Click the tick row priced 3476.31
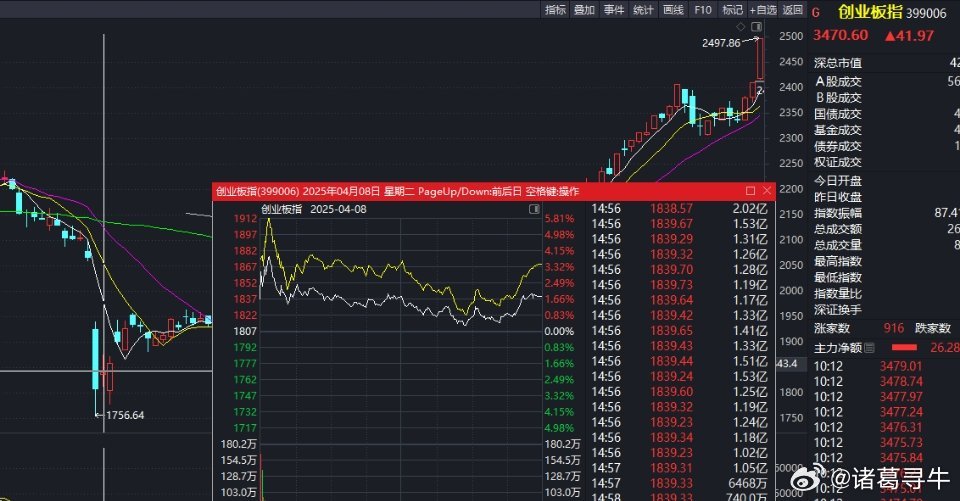The image size is (960, 501). 886,428
